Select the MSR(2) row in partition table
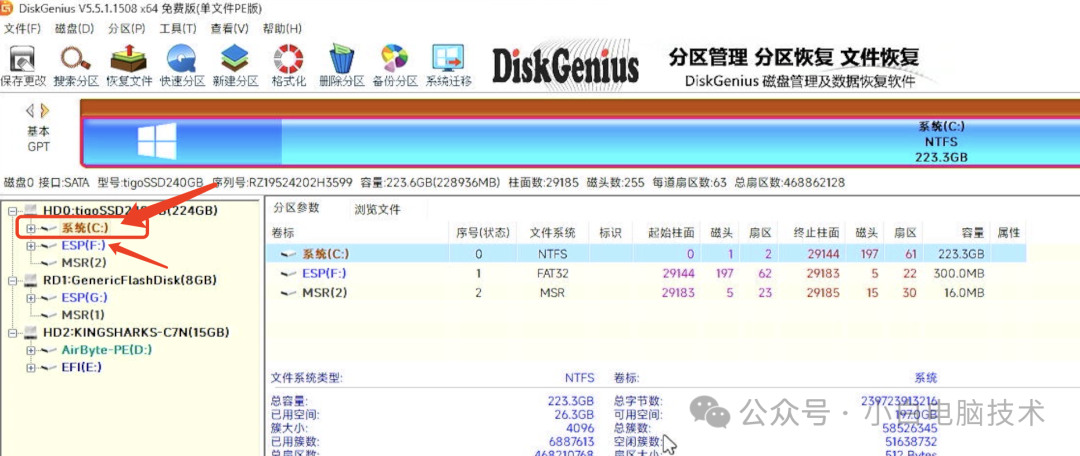 click(646, 293)
